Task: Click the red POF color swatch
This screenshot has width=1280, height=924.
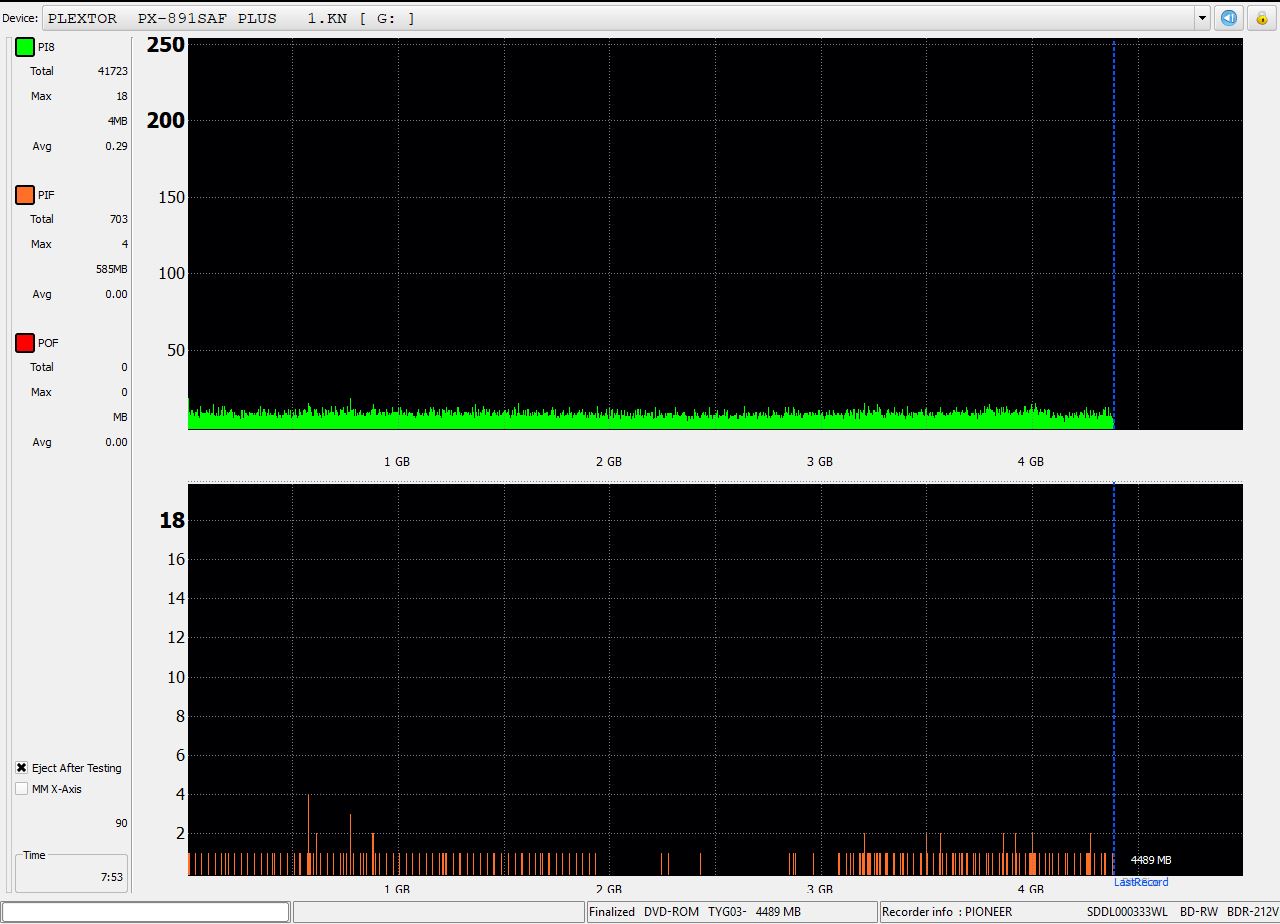Action: tap(25, 343)
